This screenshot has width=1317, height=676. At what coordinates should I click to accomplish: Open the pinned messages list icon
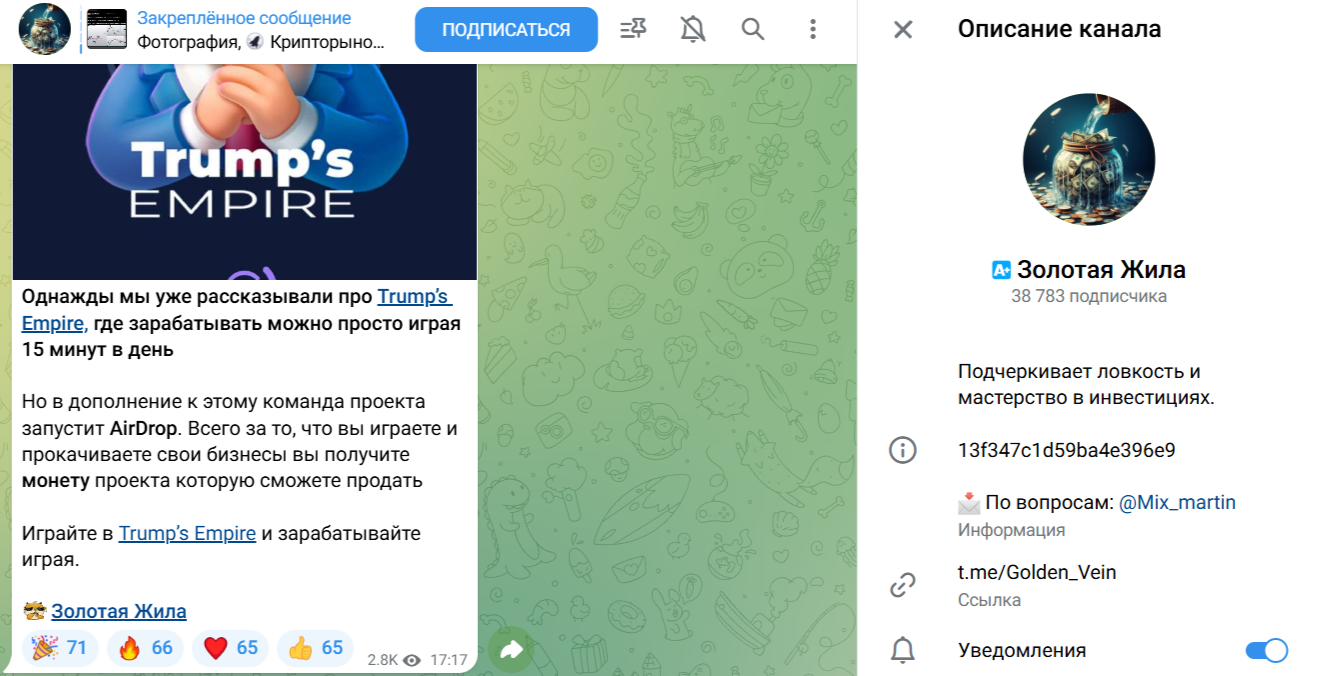click(x=633, y=29)
